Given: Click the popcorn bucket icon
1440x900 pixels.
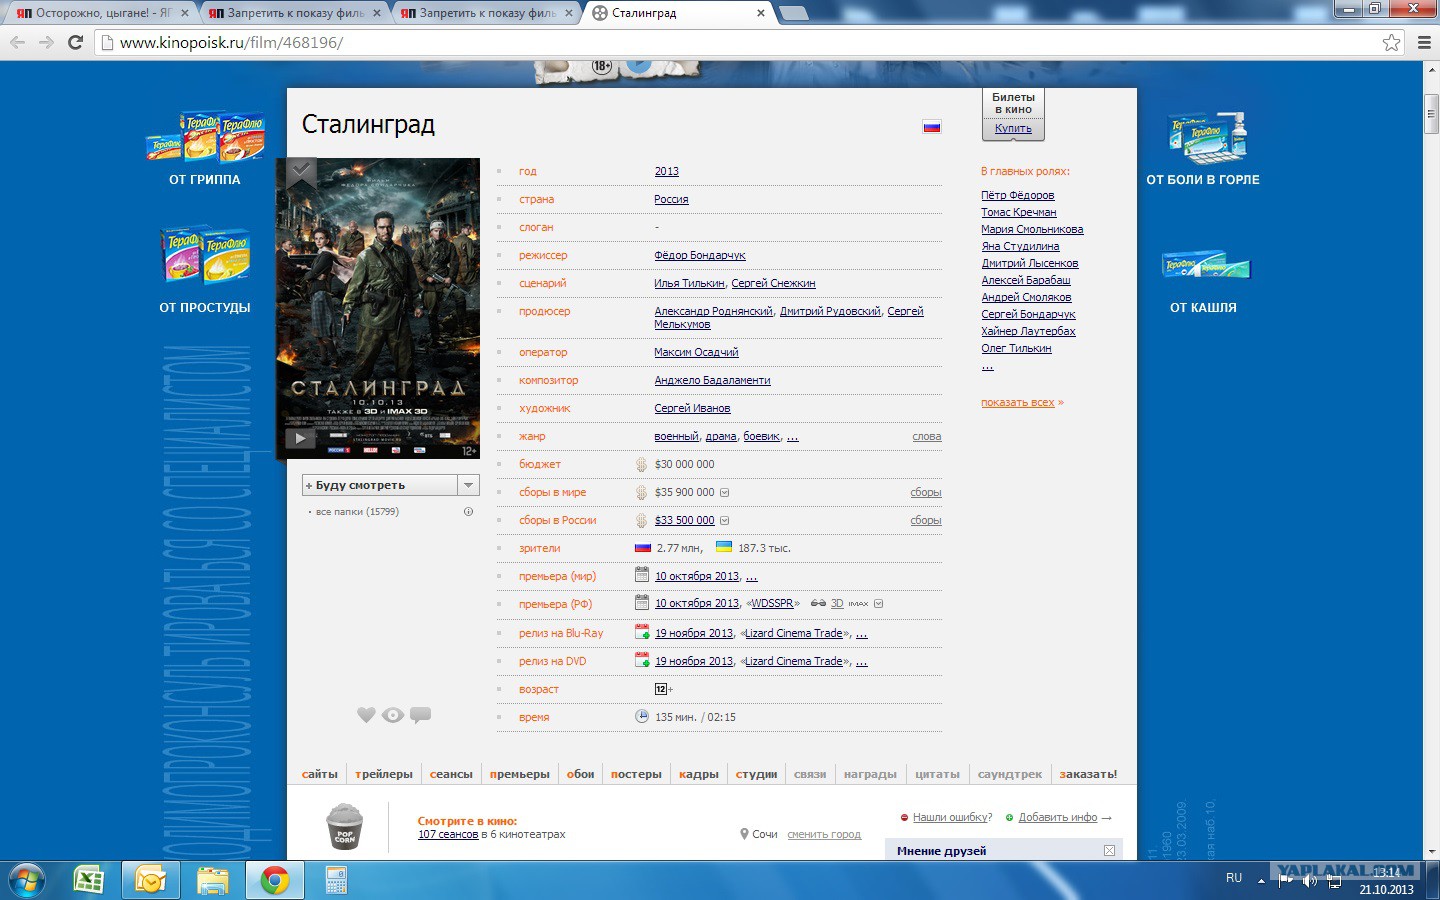Looking at the screenshot, I should [345, 827].
